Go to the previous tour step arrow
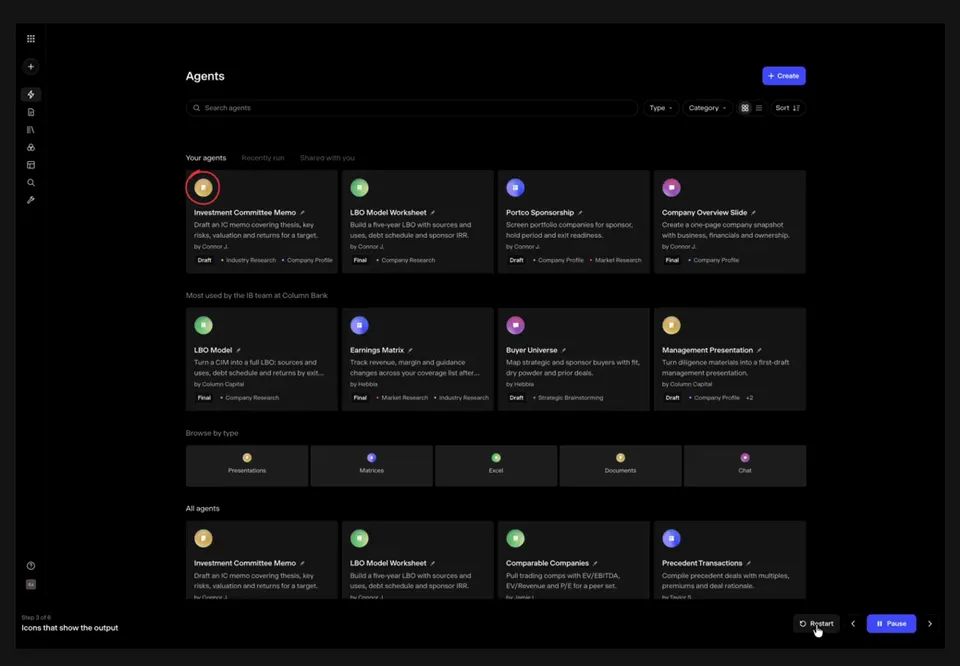The height and width of the screenshot is (666, 960). coord(853,624)
